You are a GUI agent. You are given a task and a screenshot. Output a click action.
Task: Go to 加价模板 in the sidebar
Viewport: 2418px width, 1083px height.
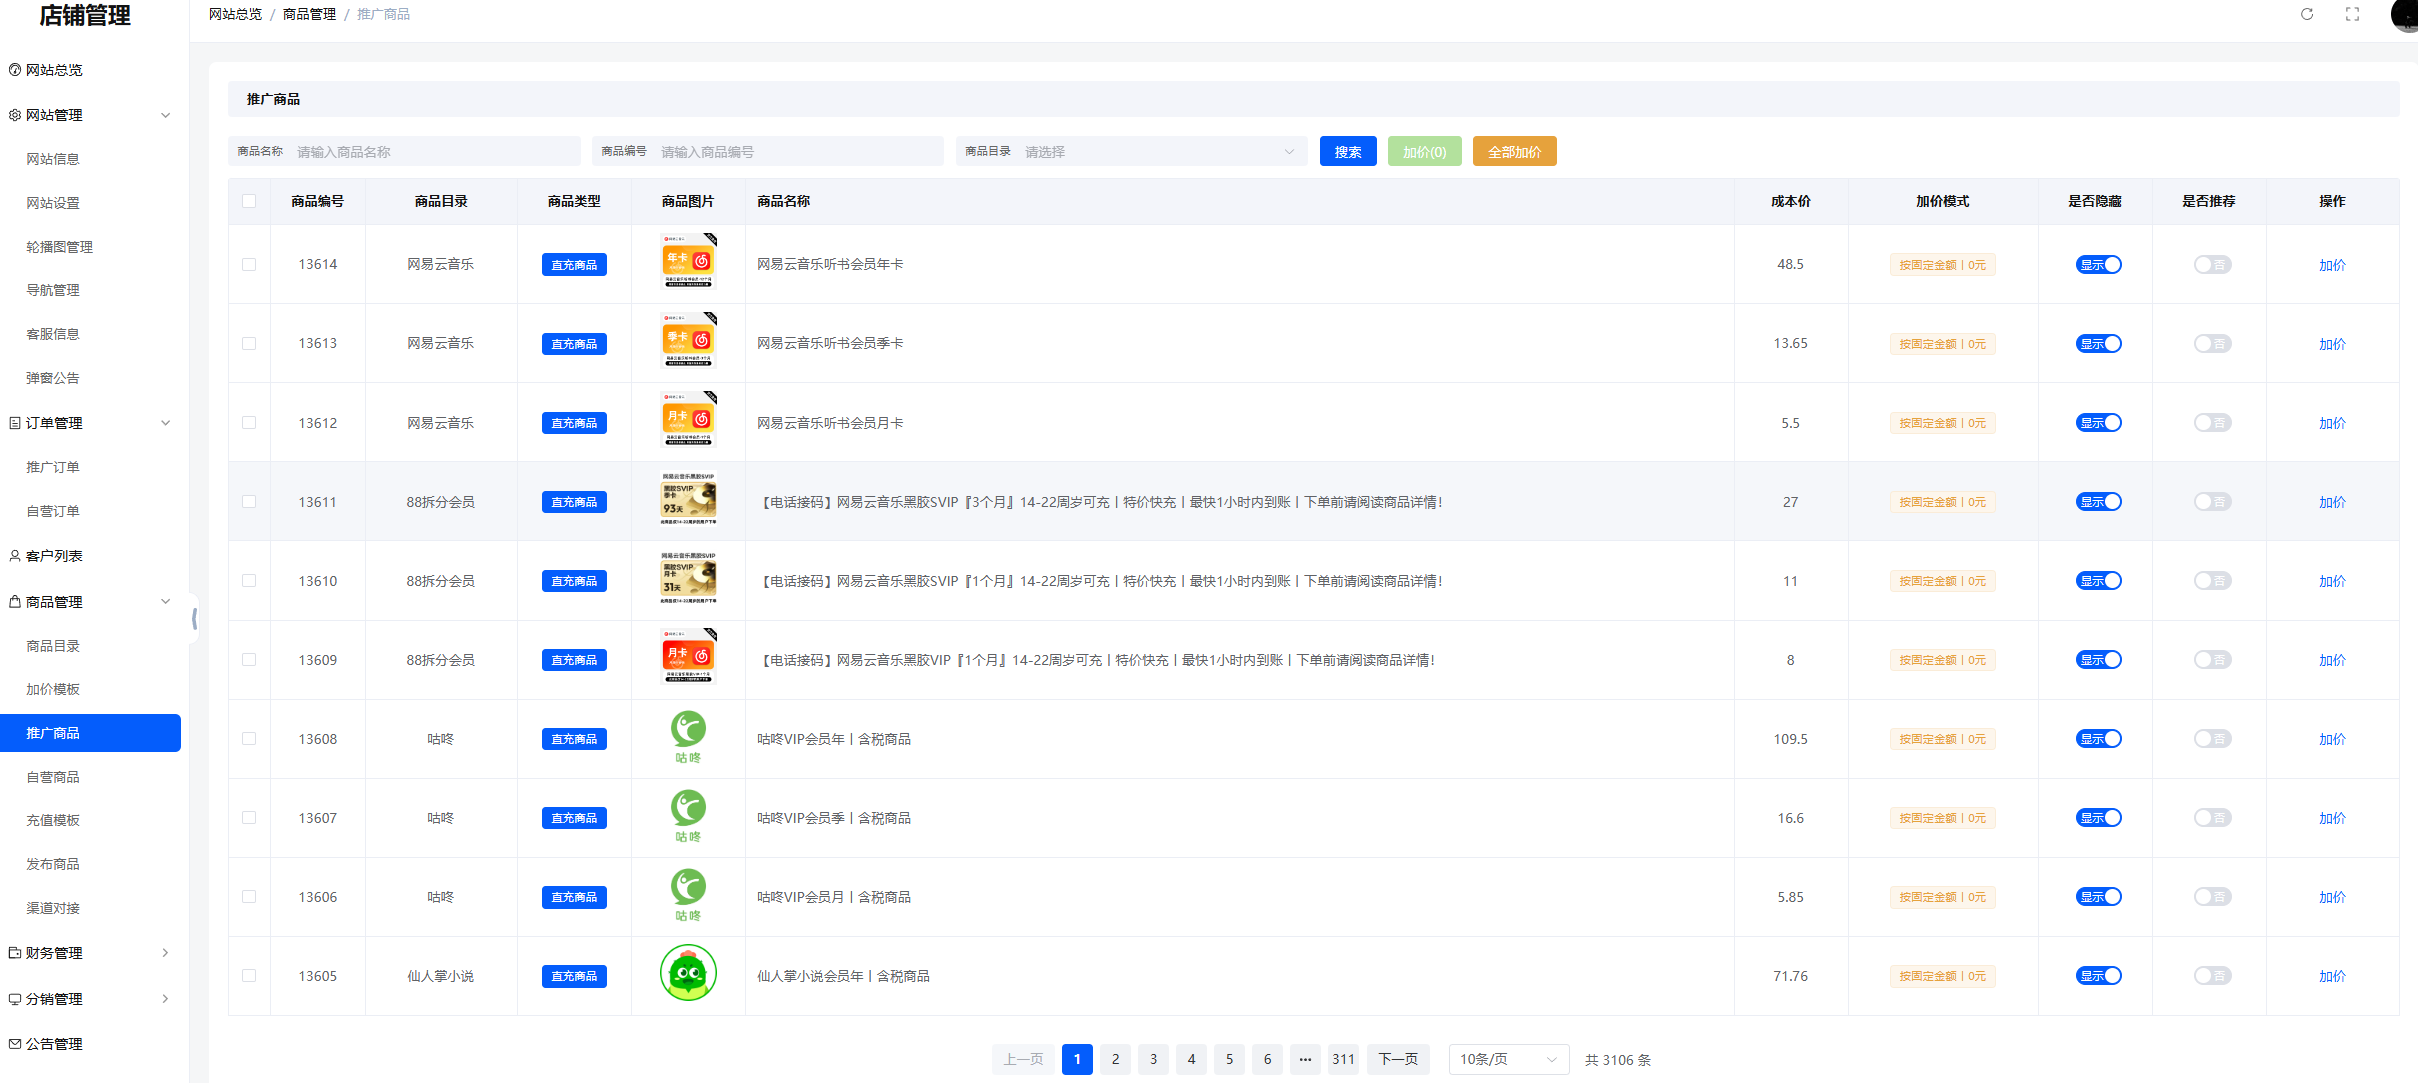tap(53, 689)
